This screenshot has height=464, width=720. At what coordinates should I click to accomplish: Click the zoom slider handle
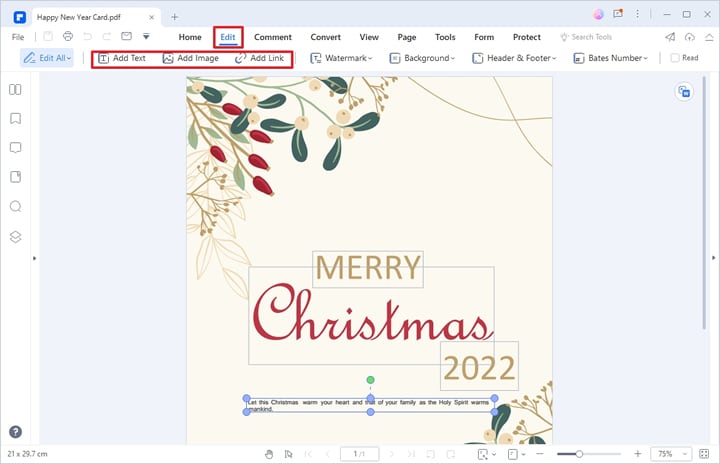[x=579, y=454]
